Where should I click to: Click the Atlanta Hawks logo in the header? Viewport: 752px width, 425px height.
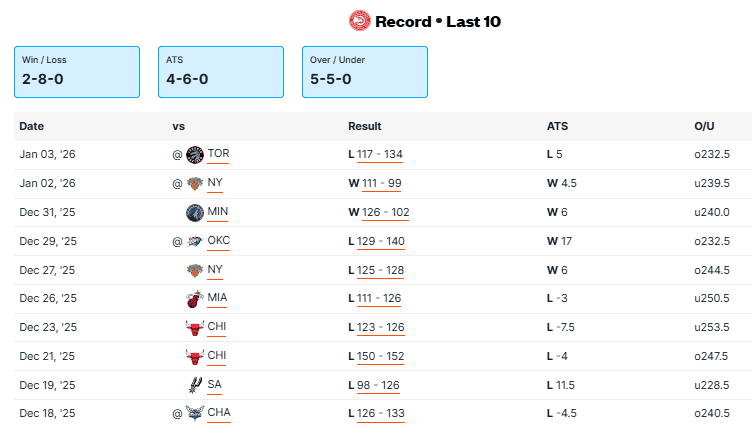(x=360, y=21)
